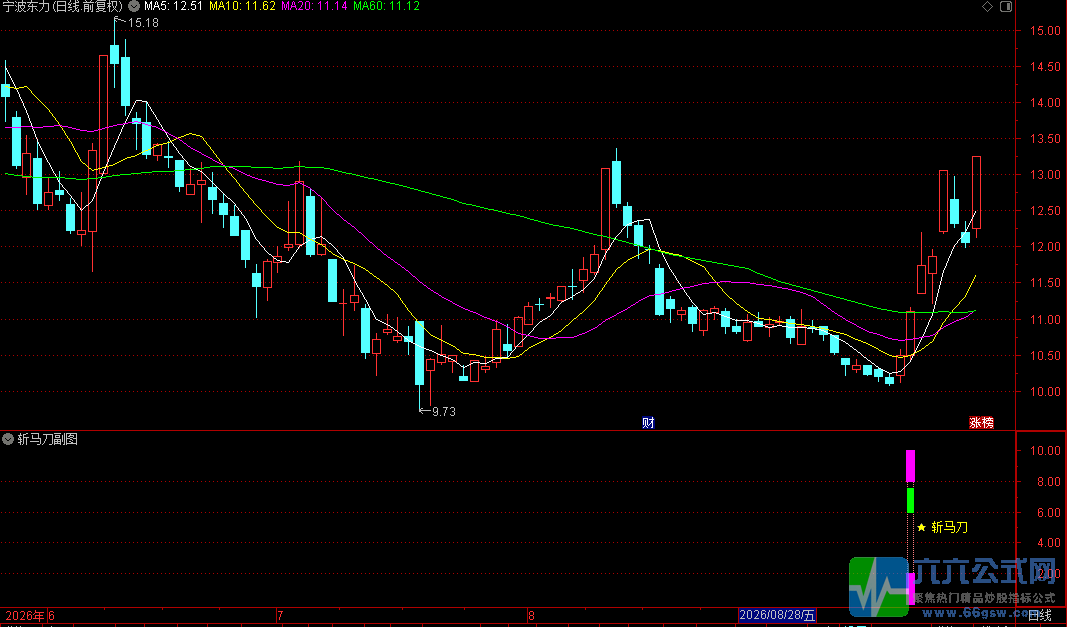
Task: Click the 2026/08/28/五 date label
Action: [777, 615]
